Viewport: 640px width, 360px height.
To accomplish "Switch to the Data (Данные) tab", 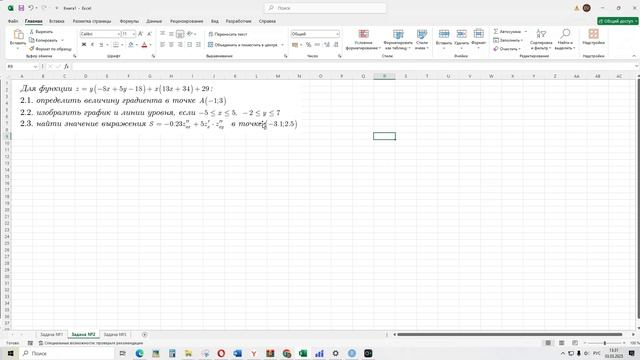I will pyautogui.click(x=154, y=21).
